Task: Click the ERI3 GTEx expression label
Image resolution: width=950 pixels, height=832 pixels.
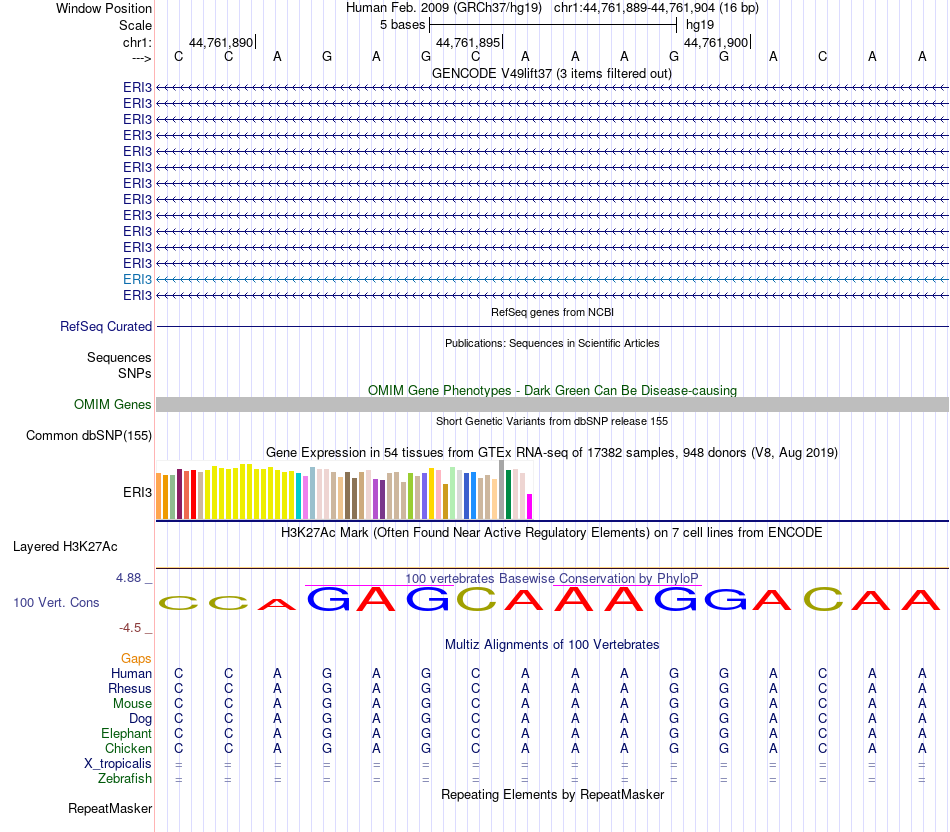Action: [138, 493]
